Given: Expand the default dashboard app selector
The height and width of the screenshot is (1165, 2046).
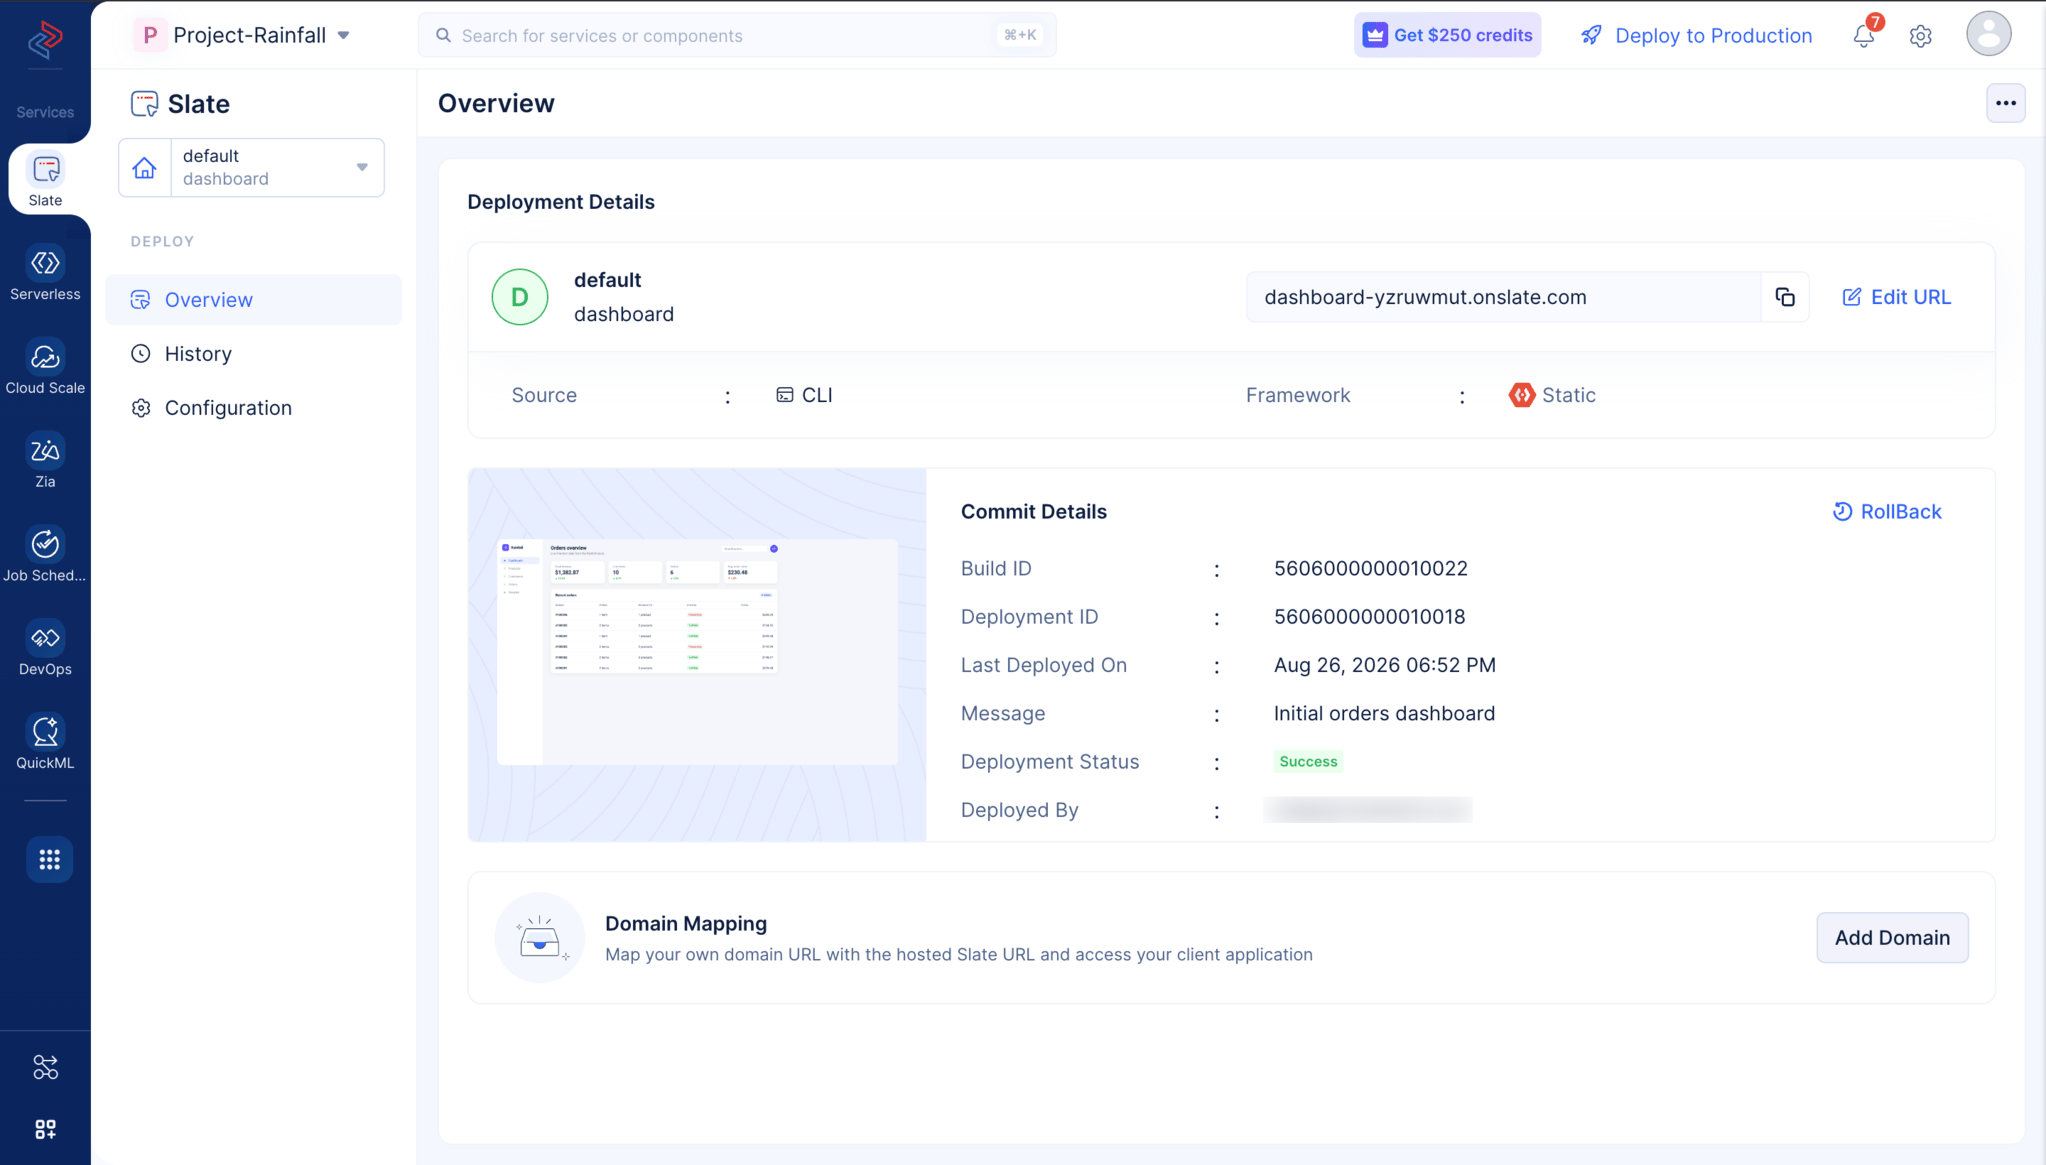Looking at the screenshot, I should [x=251, y=167].
